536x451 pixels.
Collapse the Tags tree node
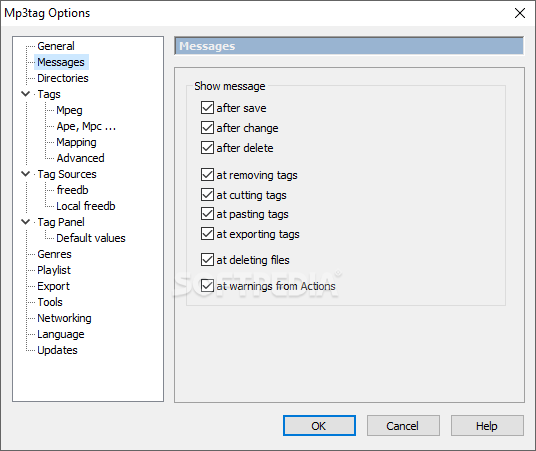pyautogui.click(x=26, y=94)
